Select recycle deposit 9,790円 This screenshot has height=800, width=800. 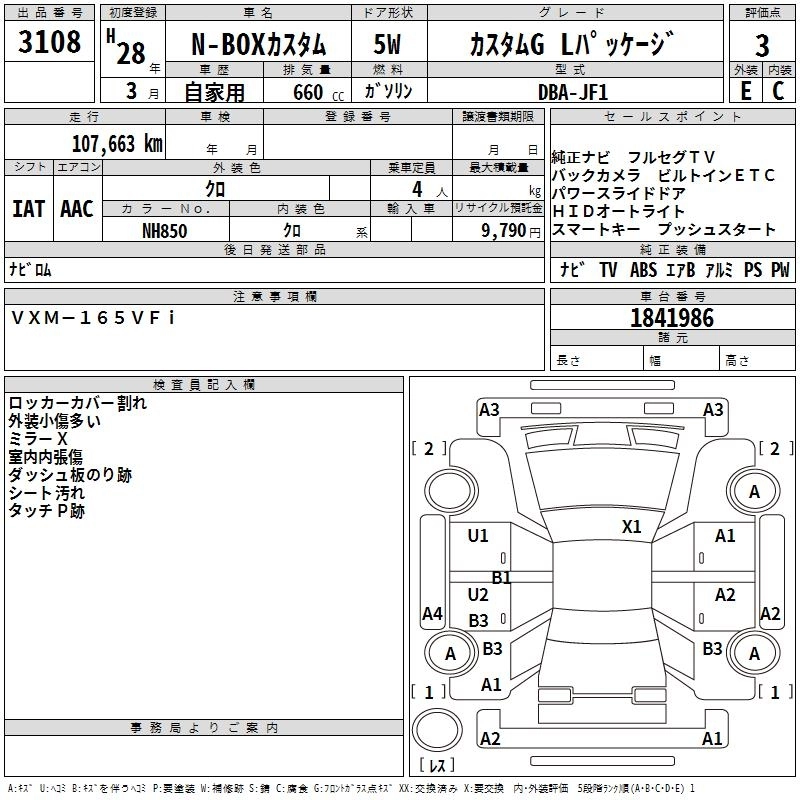point(511,231)
